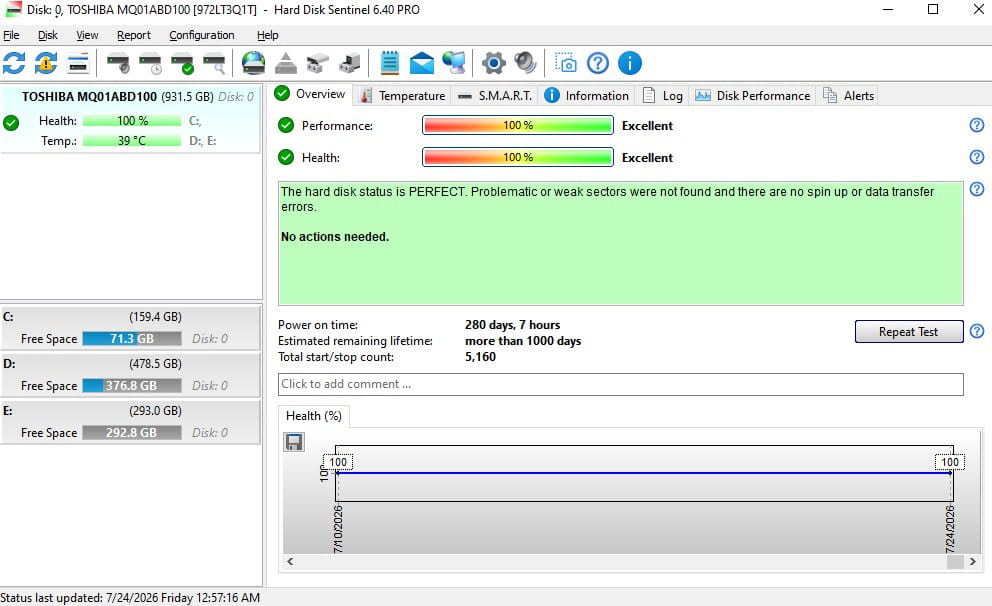Save the health graph with floppy icon

pyautogui.click(x=294, y=442)
